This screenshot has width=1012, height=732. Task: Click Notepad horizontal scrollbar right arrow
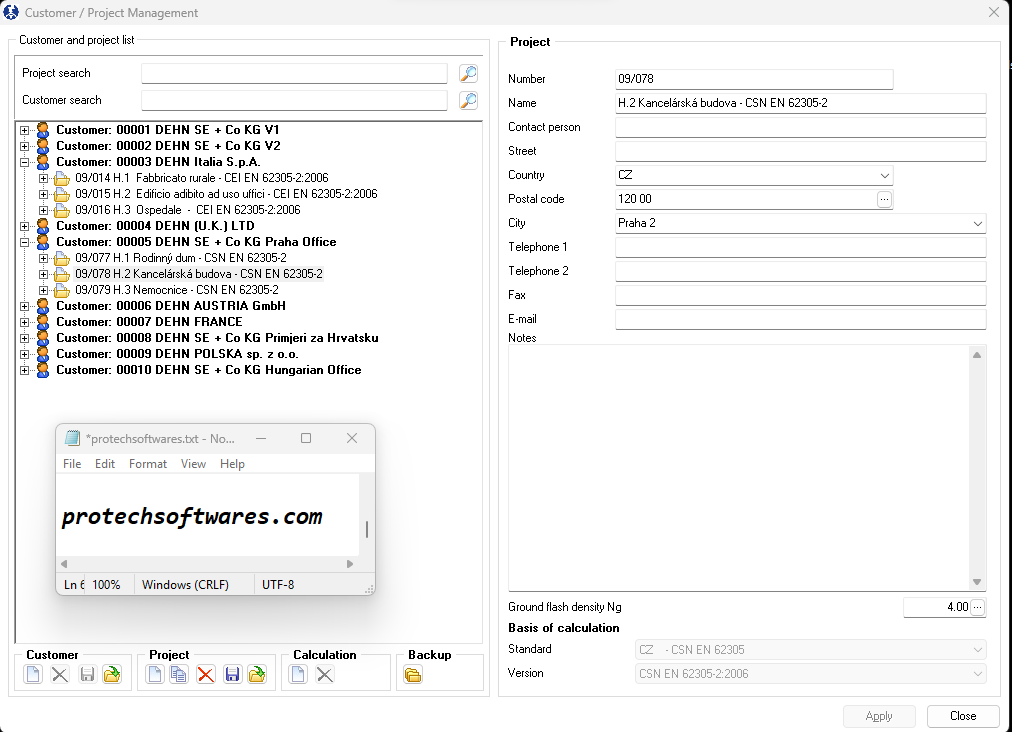[x=350, y=564]
